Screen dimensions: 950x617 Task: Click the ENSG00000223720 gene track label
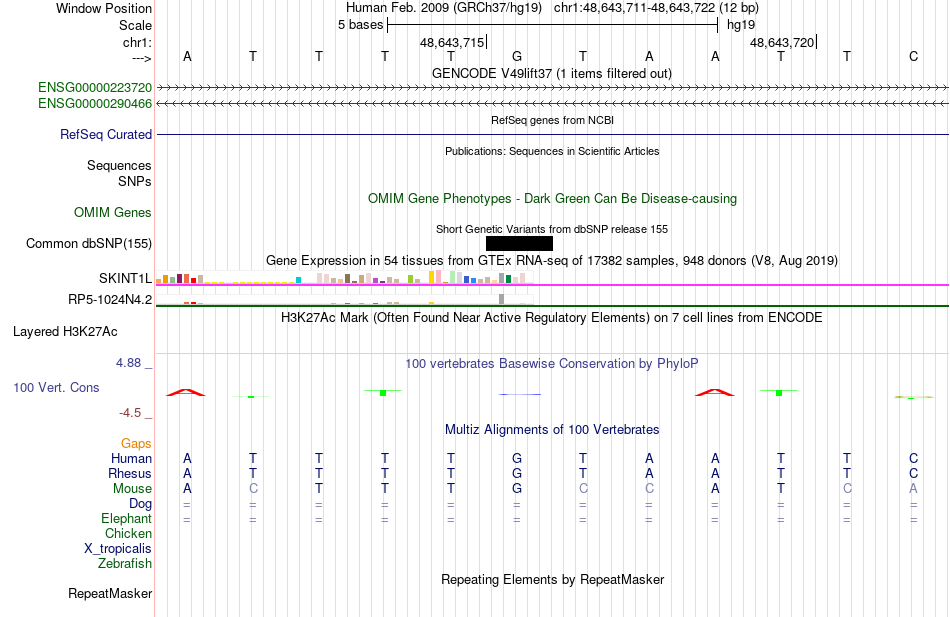point(95,87)
